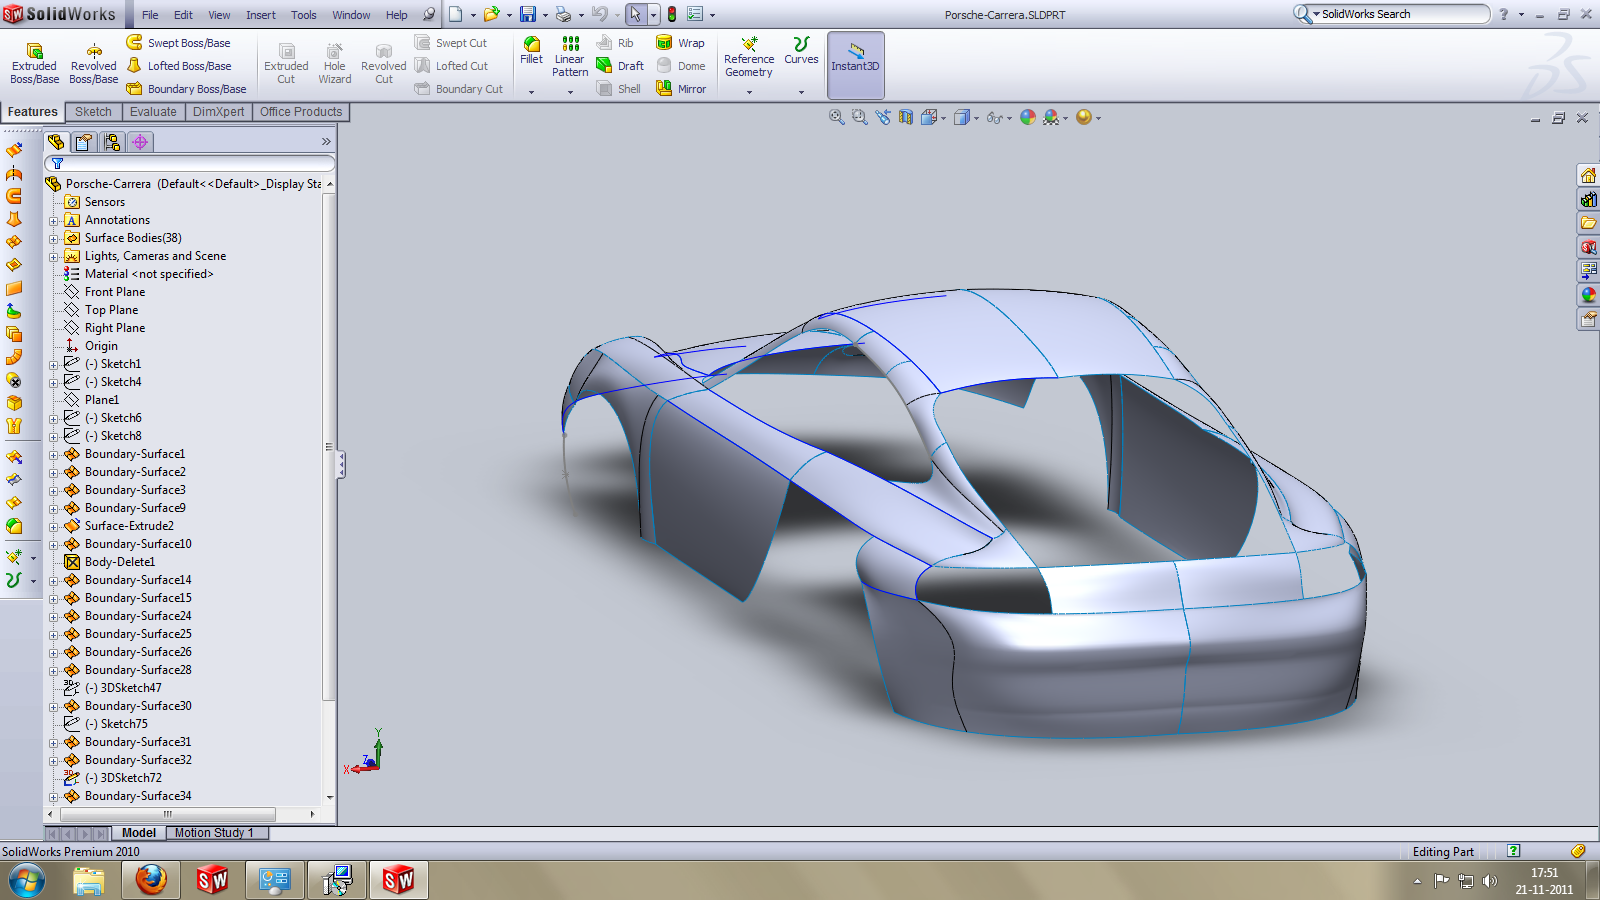Screen dimensions: 1600x900
Task: Open the Wrap feature tool
Action: coord(664,43)
